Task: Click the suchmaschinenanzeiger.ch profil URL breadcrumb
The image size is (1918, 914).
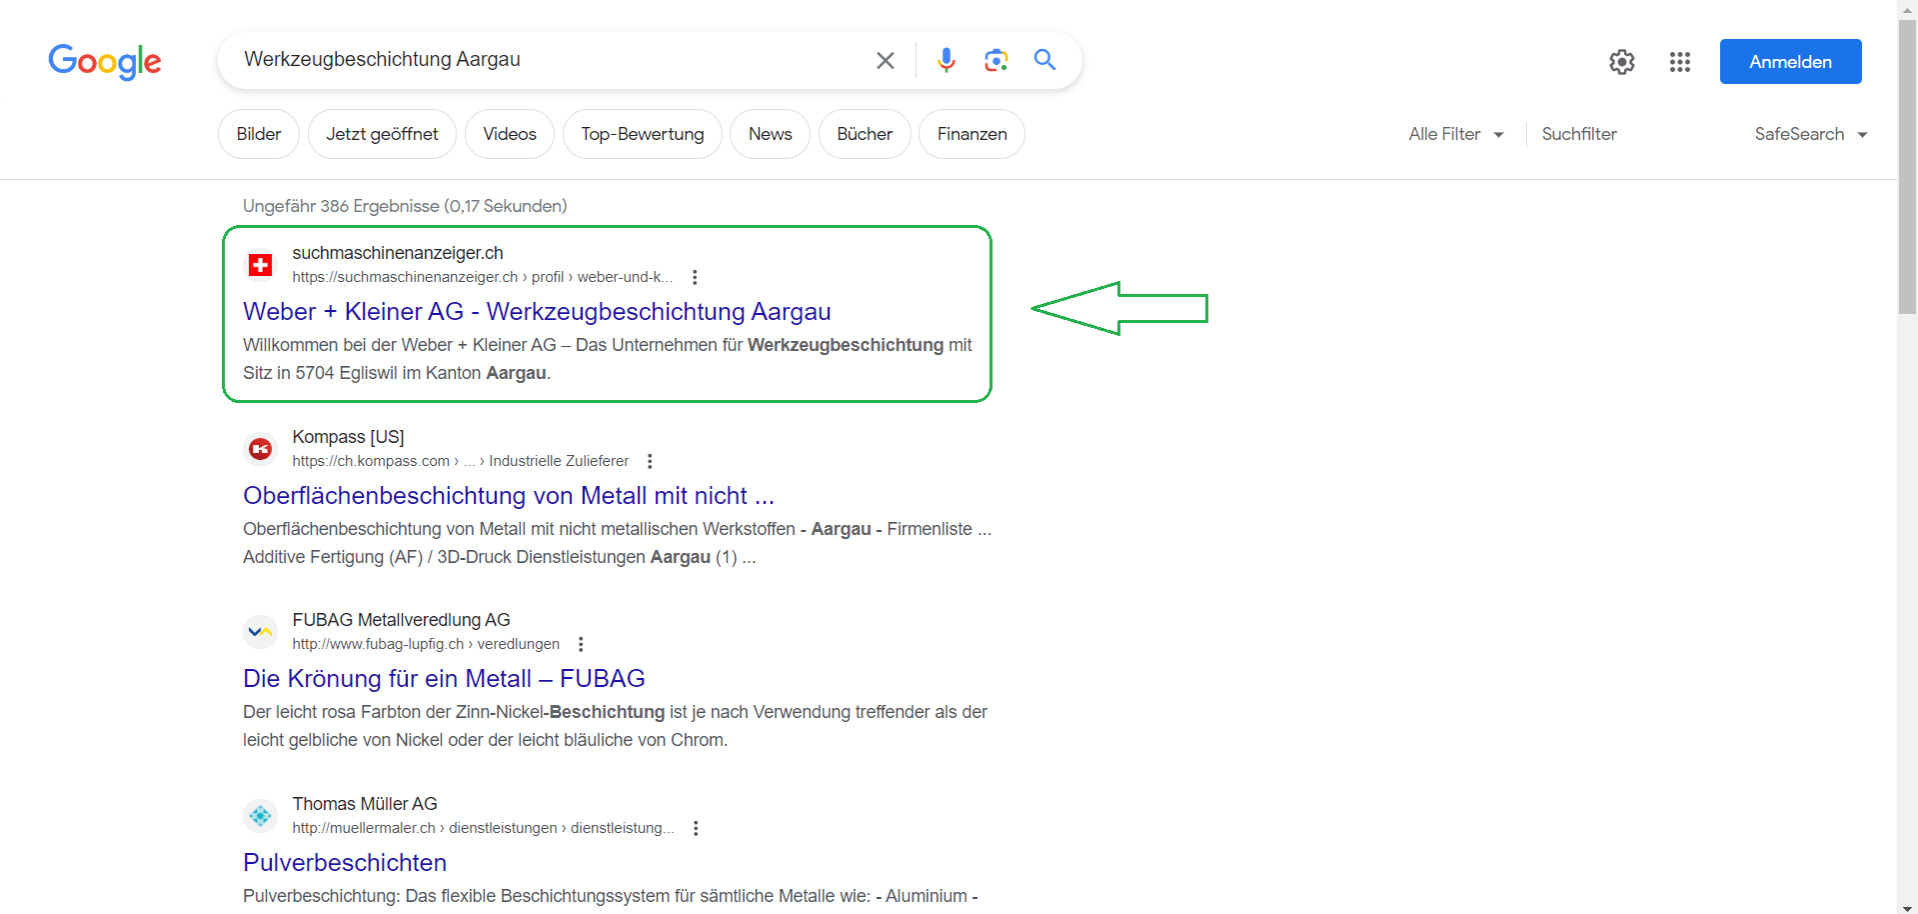Action: 482,277
